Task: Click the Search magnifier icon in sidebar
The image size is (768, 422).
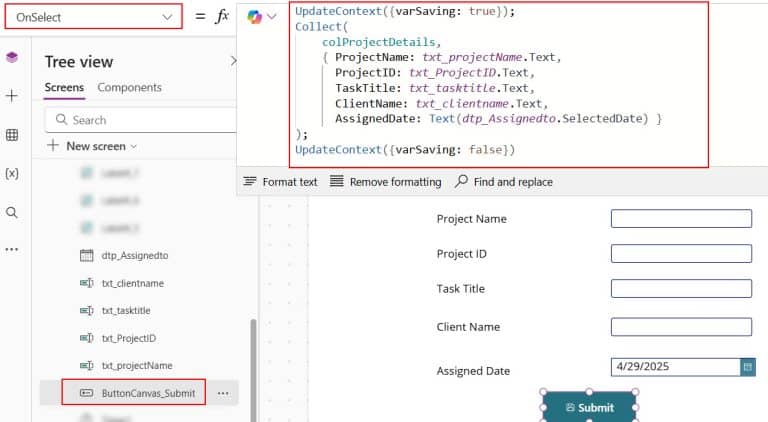Action: point(12,212)
